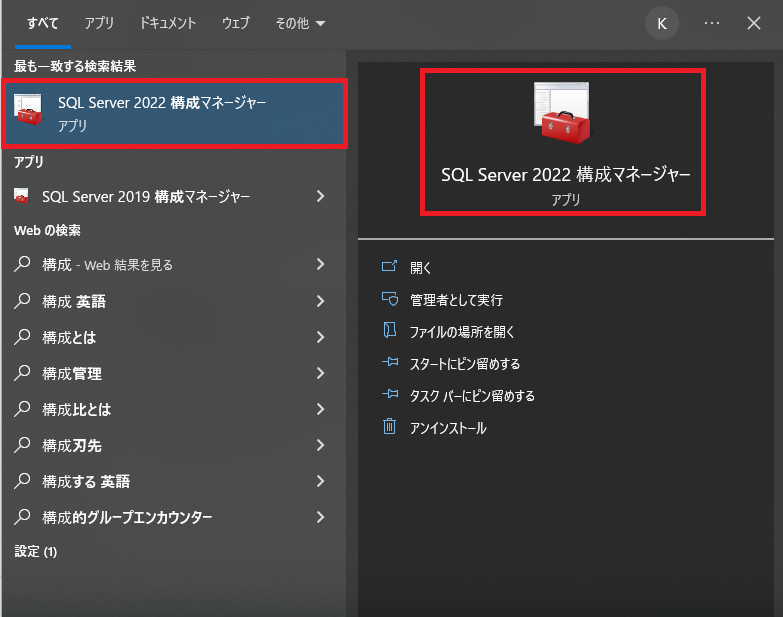The image size is (783, 617).
Task: Click the 管理者として実行 shield icon
Action: pyautogui.click(x=390, y=299)
